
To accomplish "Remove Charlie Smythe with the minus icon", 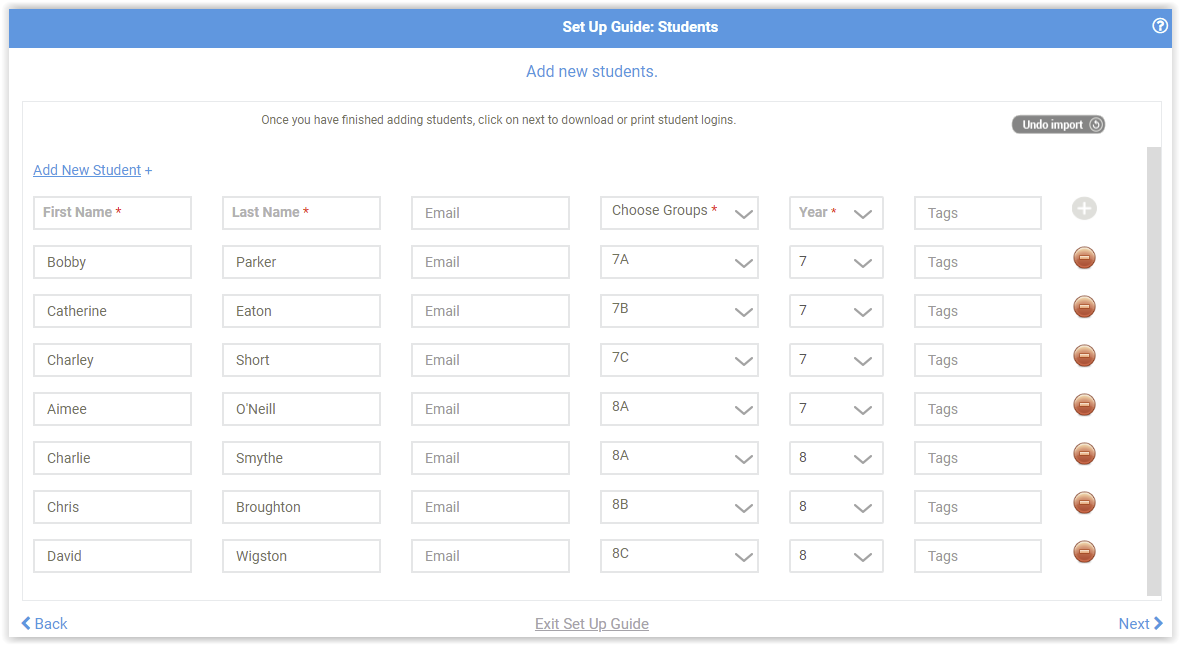I will click(x=1084, y=454).
